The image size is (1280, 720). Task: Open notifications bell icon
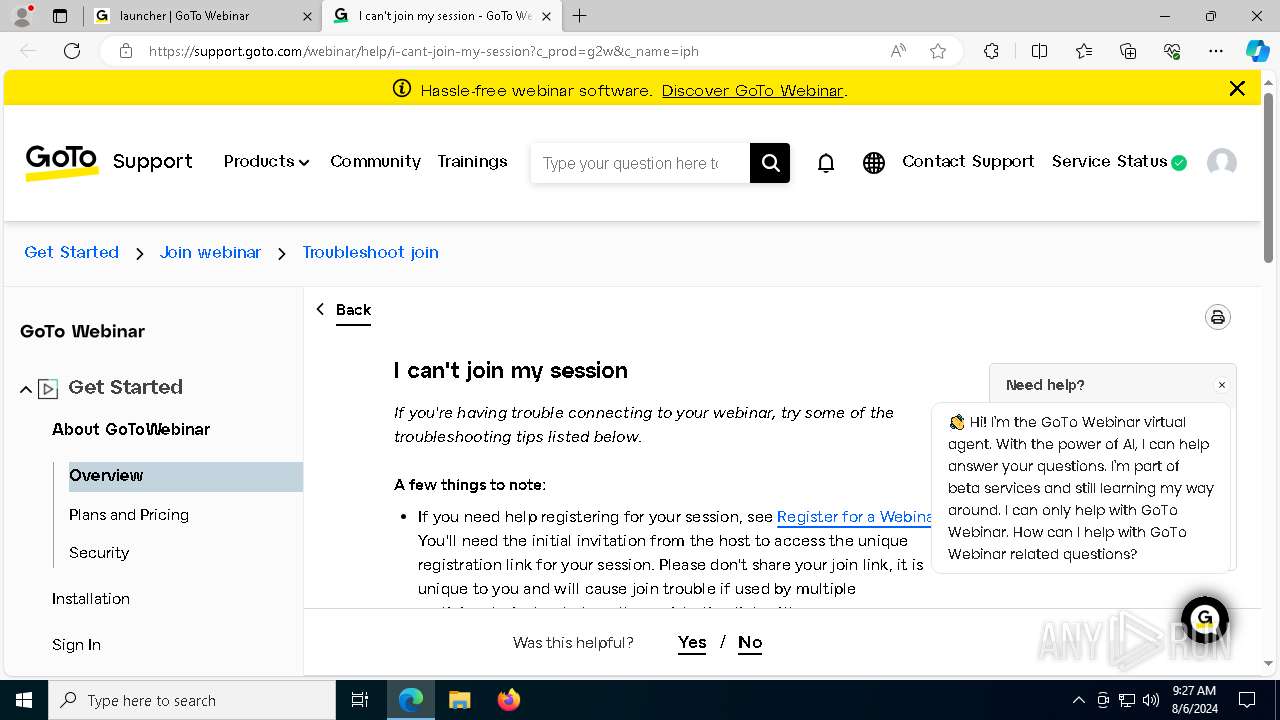click(826, 163)
